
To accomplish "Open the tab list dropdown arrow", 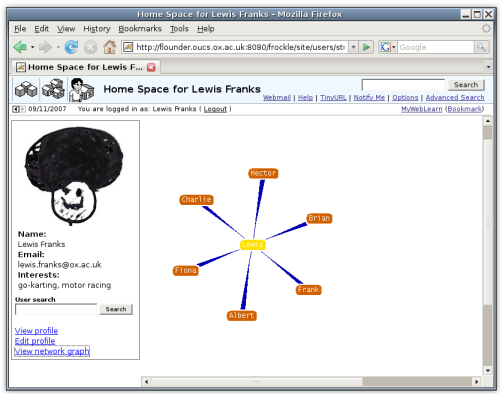I will 488,67.
